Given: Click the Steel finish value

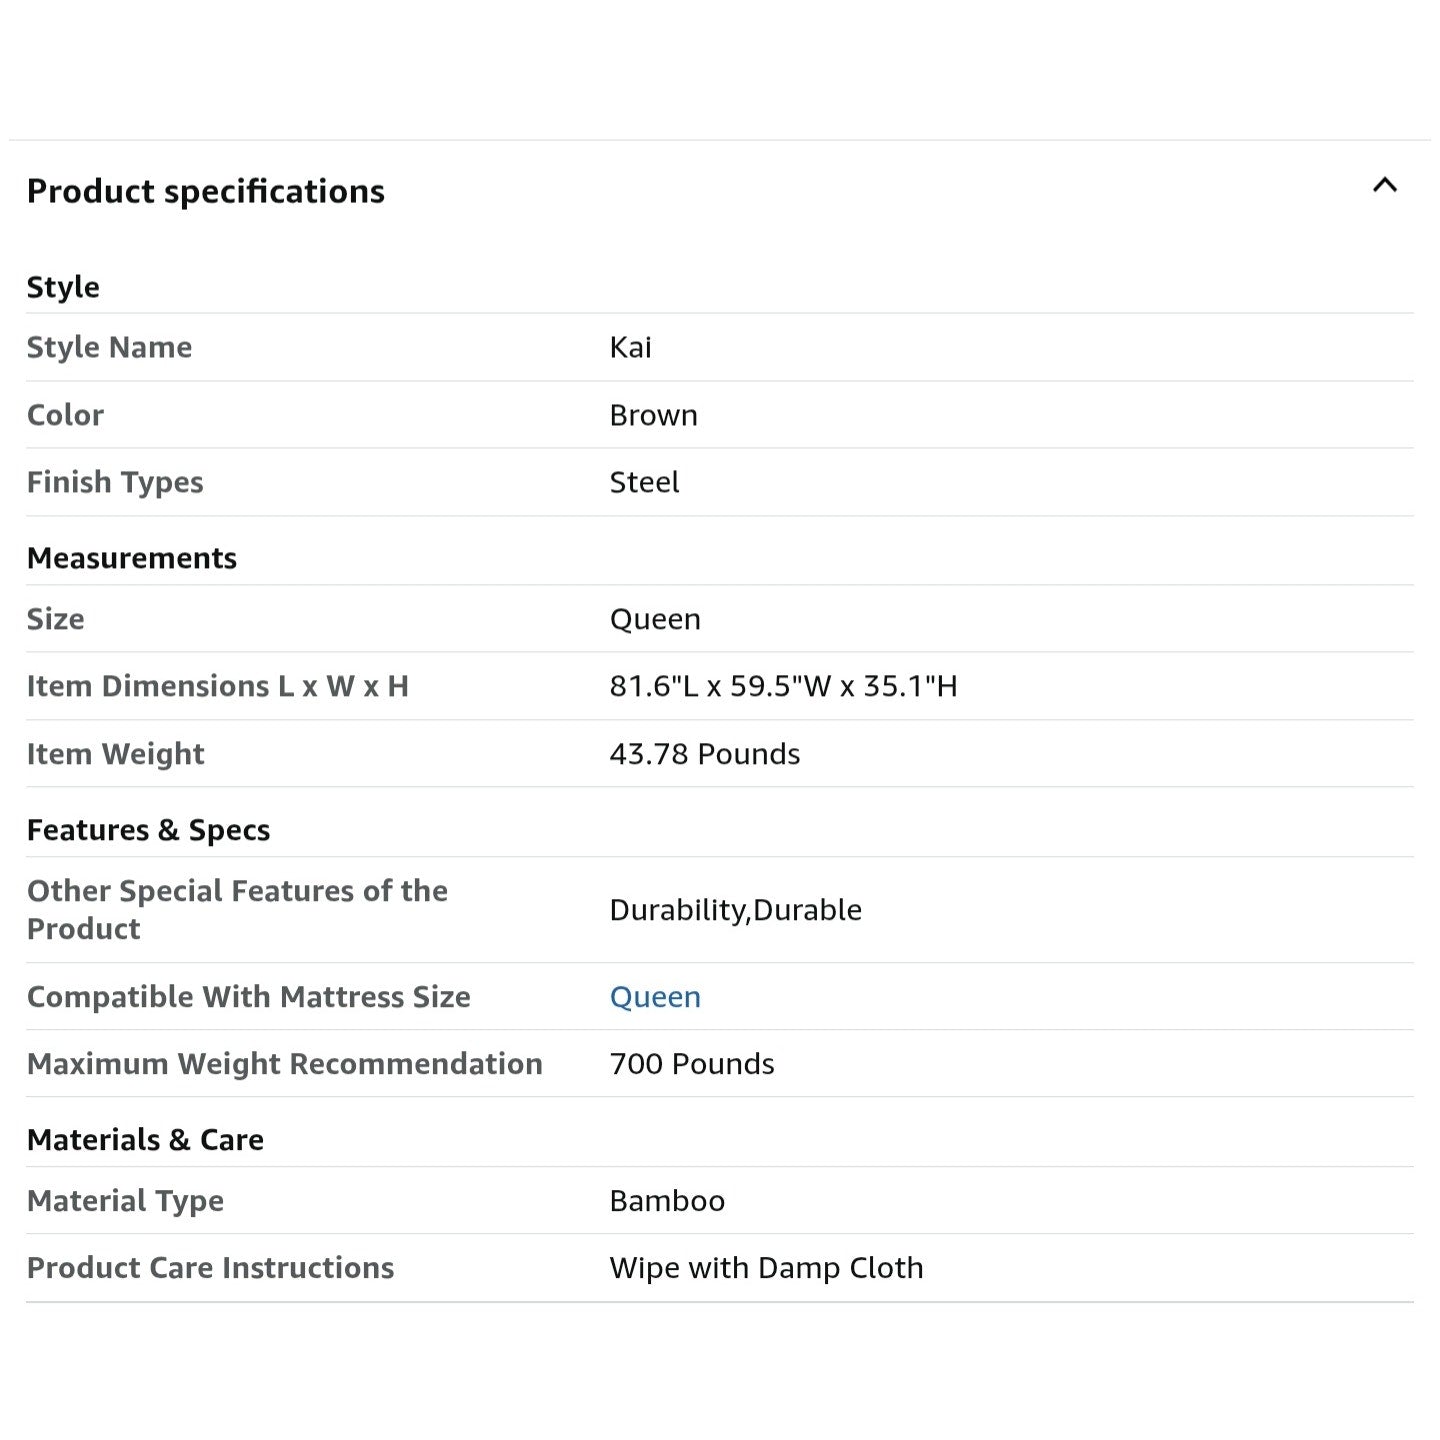Looking at the screenshot, I should [644, 482].
